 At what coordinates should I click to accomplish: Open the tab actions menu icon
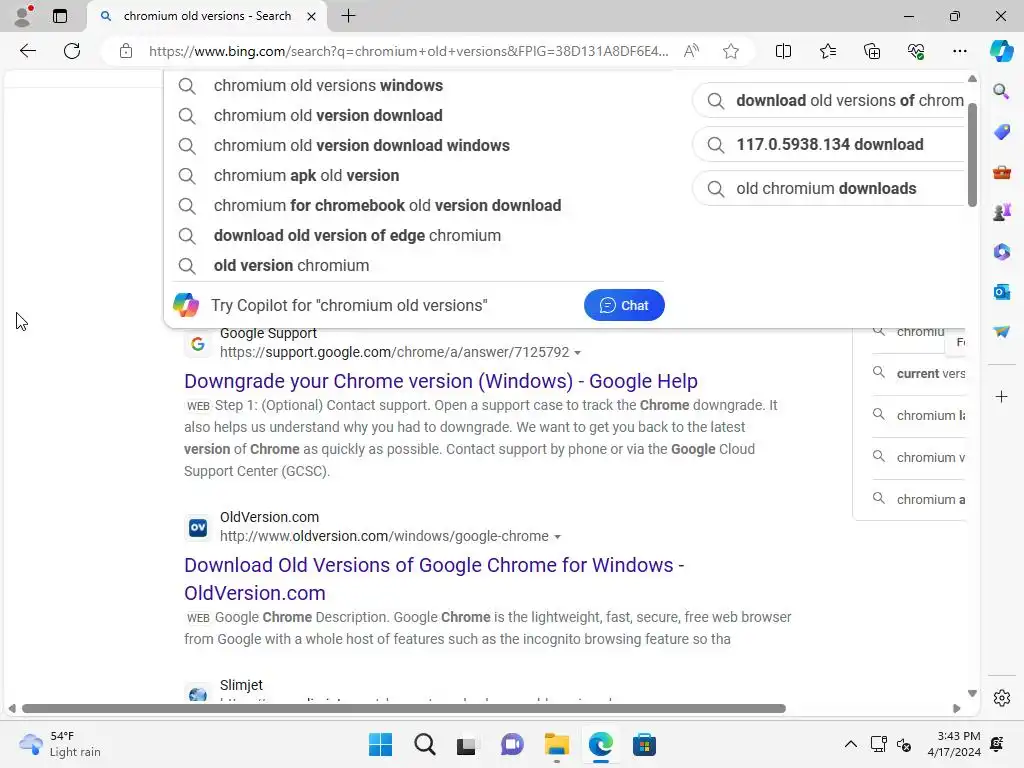(x=60, y=16)
